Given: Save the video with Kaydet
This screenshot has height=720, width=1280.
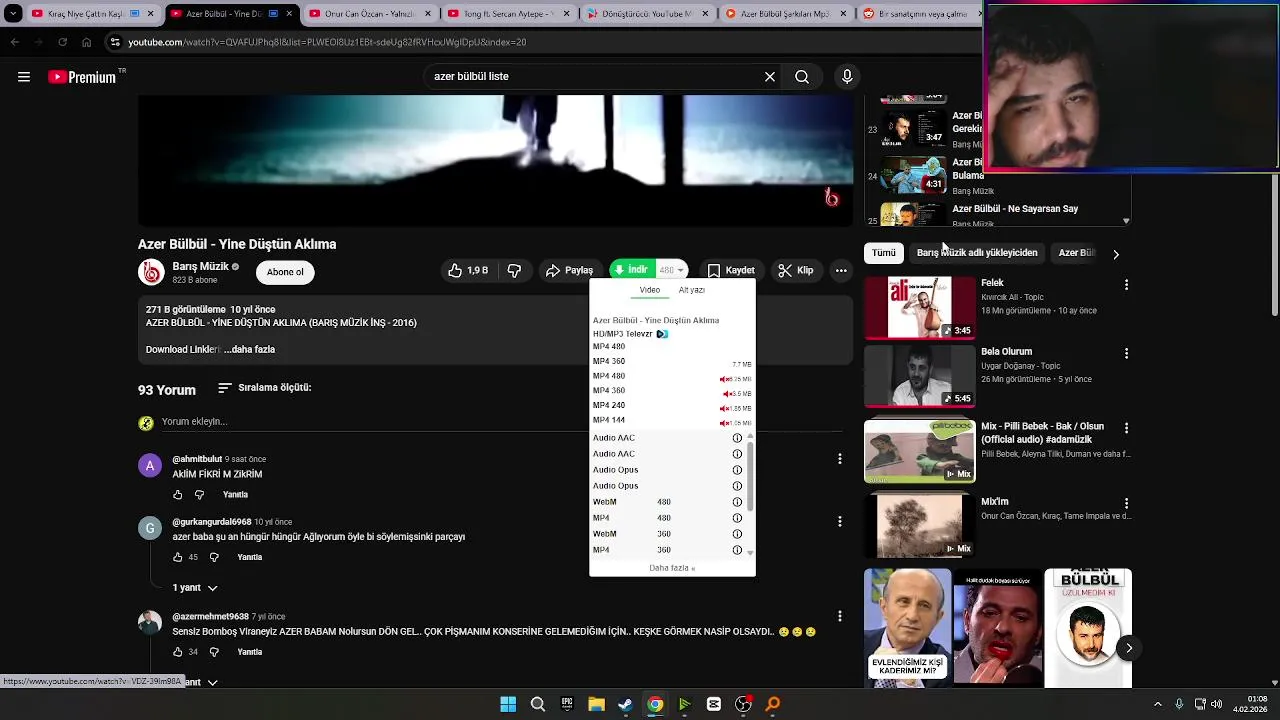Looking at the screenshot, I should click(731, 270).
